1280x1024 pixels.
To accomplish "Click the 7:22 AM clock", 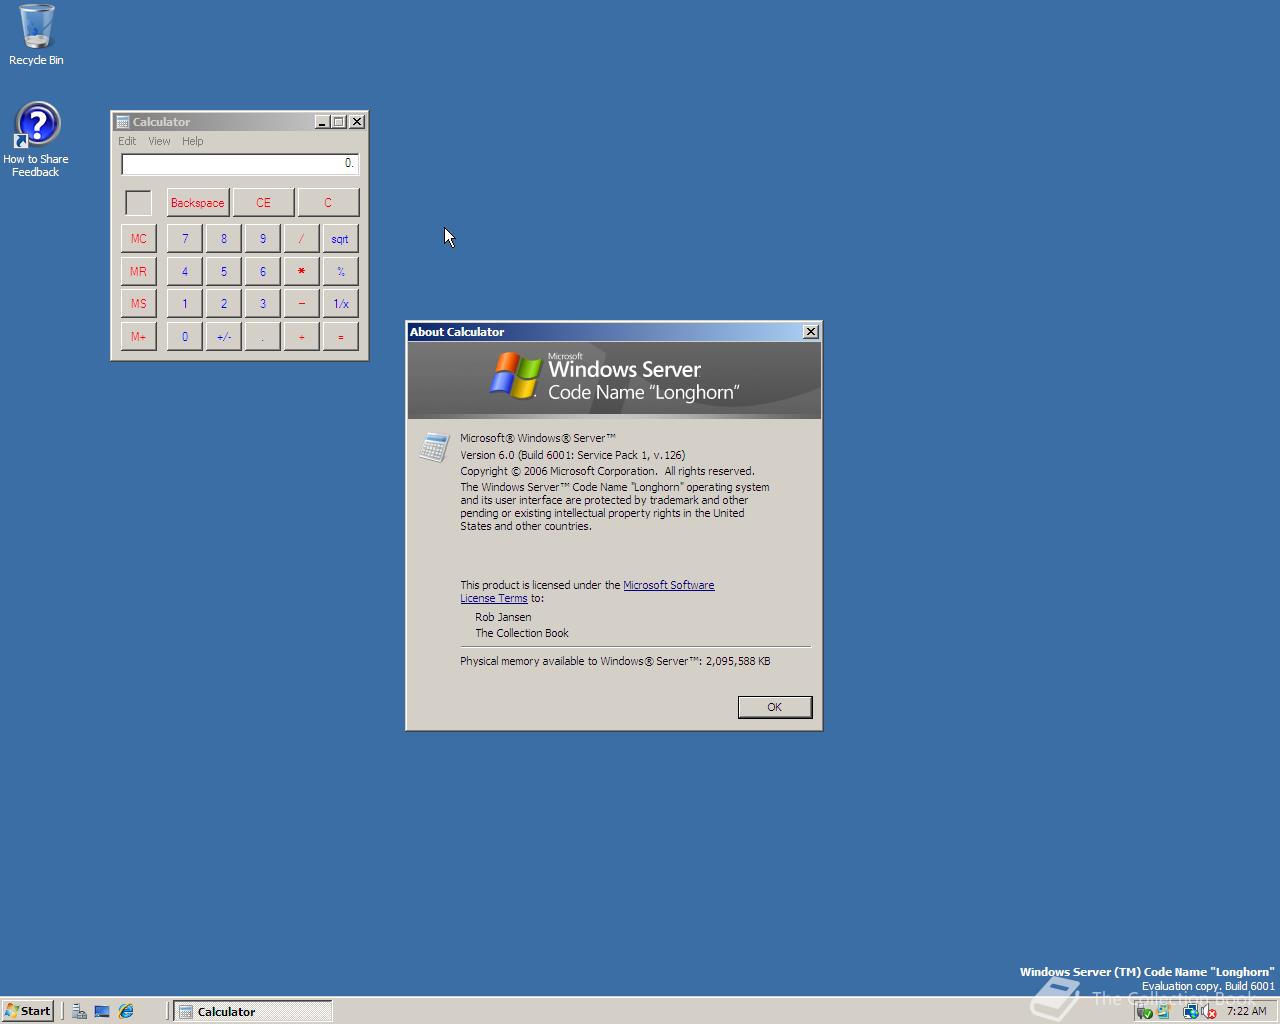I will (x=1246, y=1011).
